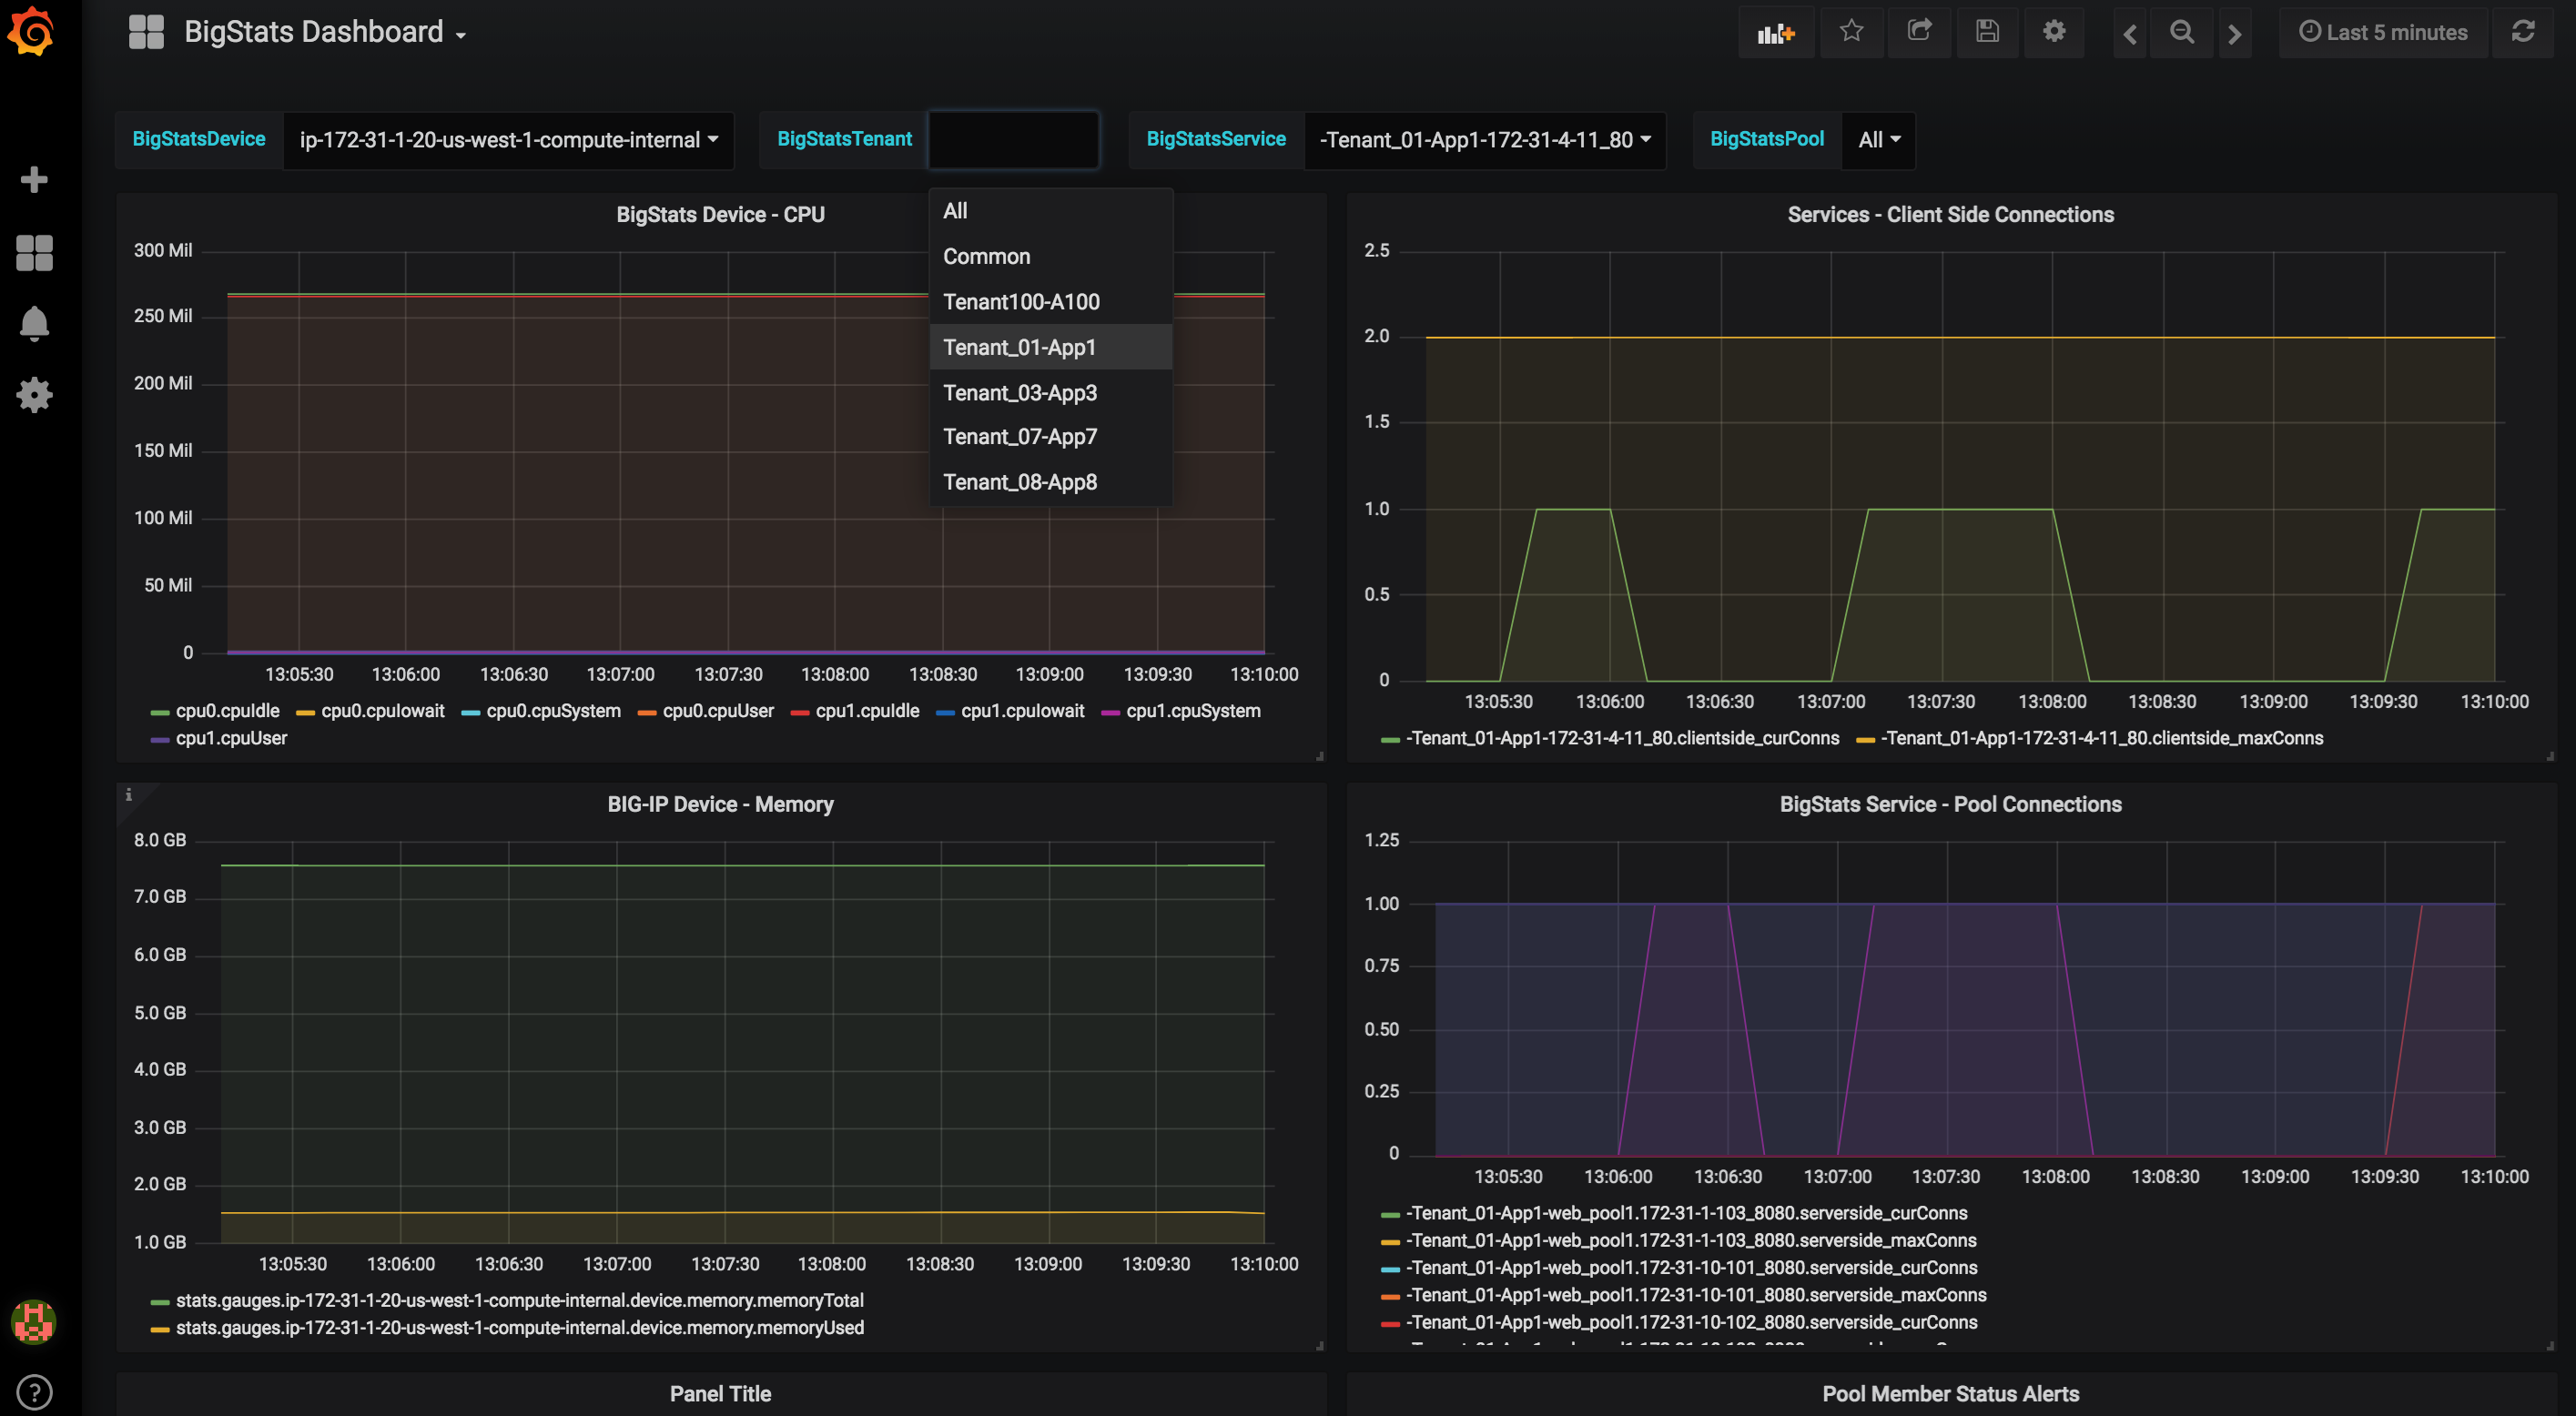The width and height of the screenshot is (2576, 1416).
Task: Click the BigStats Dashboard title
Action: pos(313,32)
